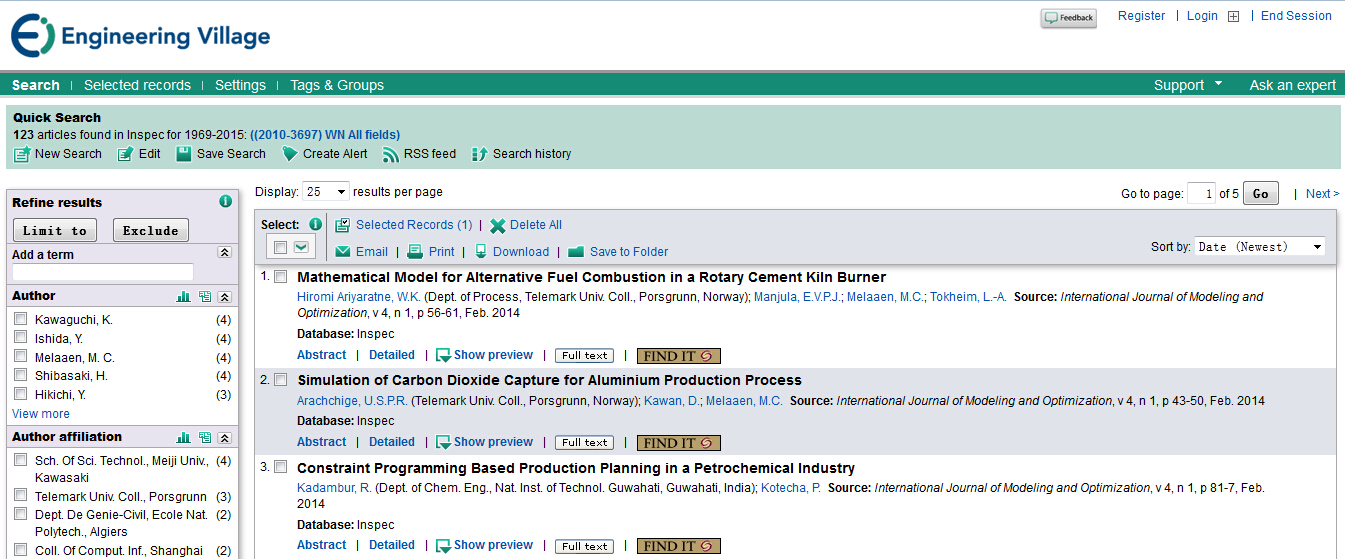Open Tags & Groups tab
1345x559 pixels.
(337, 85)
